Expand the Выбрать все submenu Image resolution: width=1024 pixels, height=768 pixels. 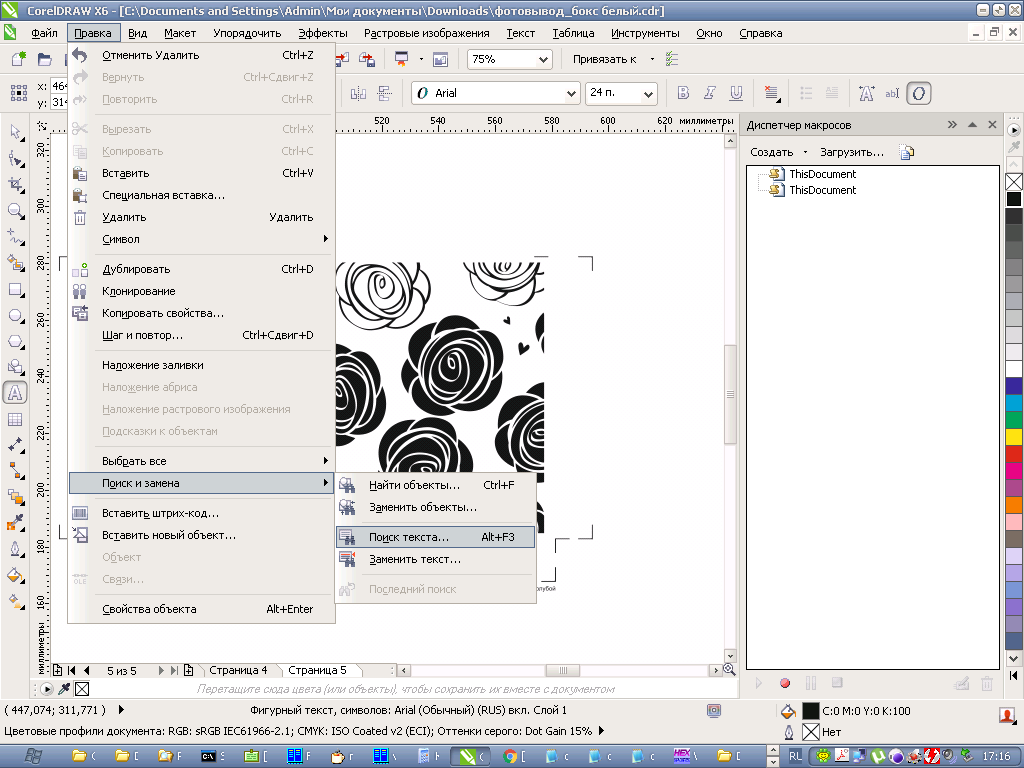click(x=202, y=461)
